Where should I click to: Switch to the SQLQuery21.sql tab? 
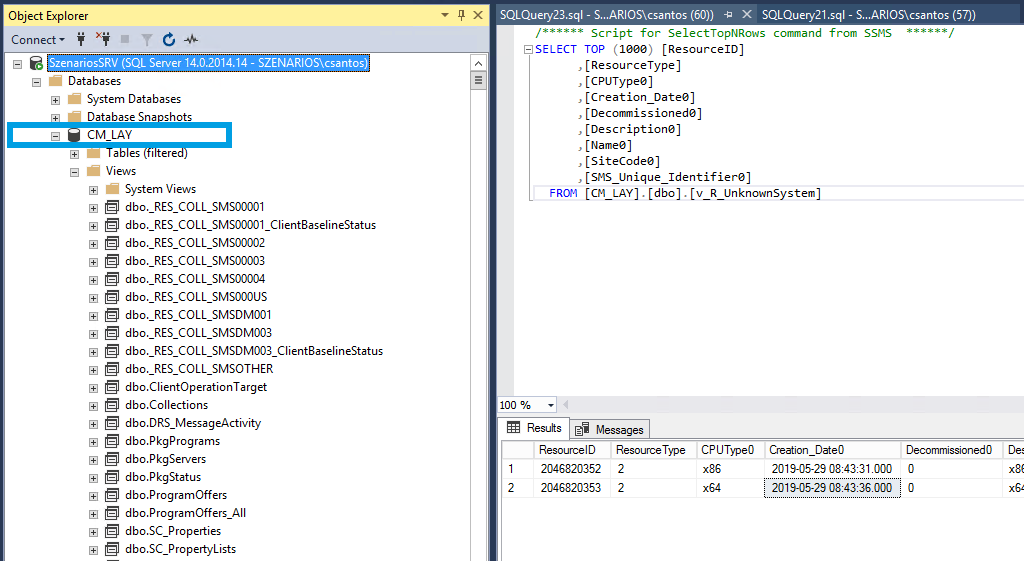point(867,15)
